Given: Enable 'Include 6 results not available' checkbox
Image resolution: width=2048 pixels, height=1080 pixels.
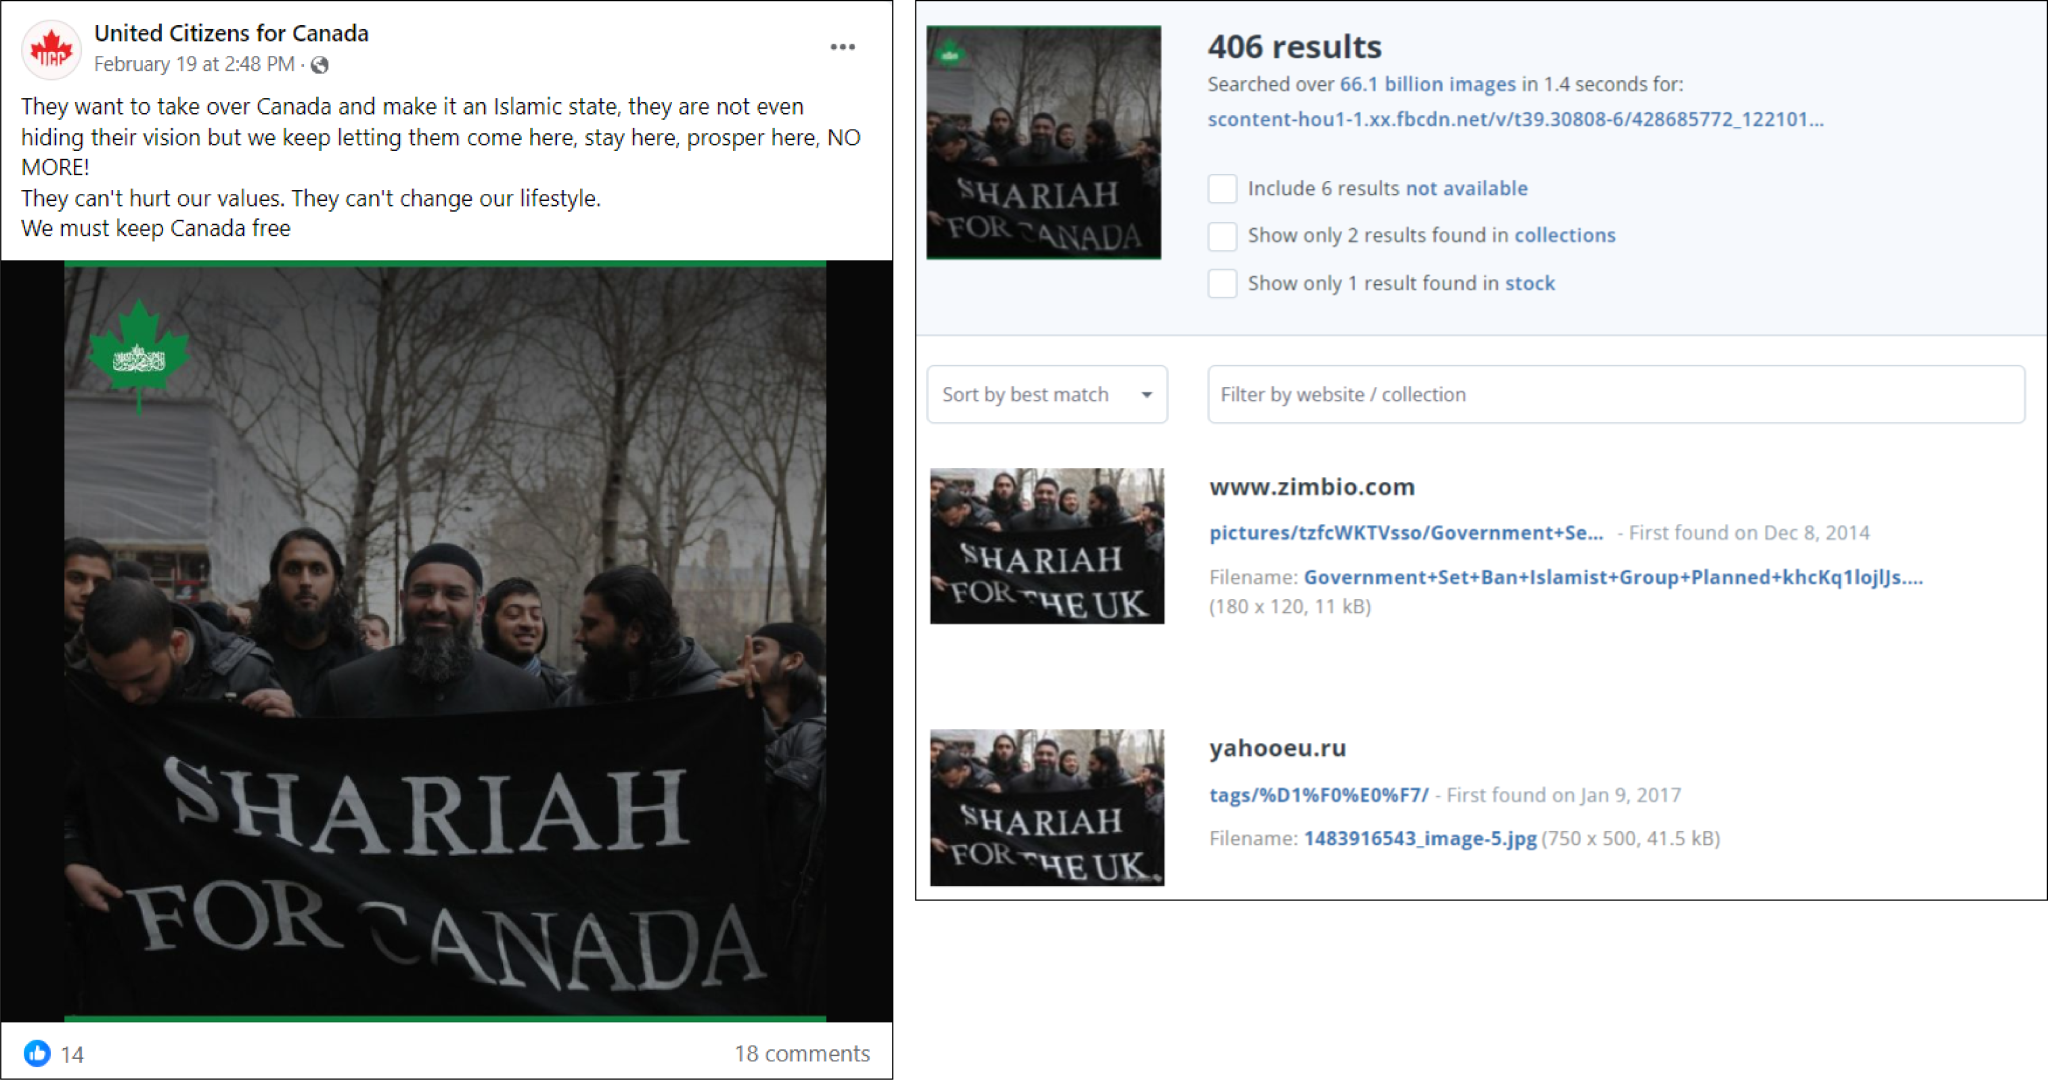Looking at the screenshot, I should point(1222,188).
